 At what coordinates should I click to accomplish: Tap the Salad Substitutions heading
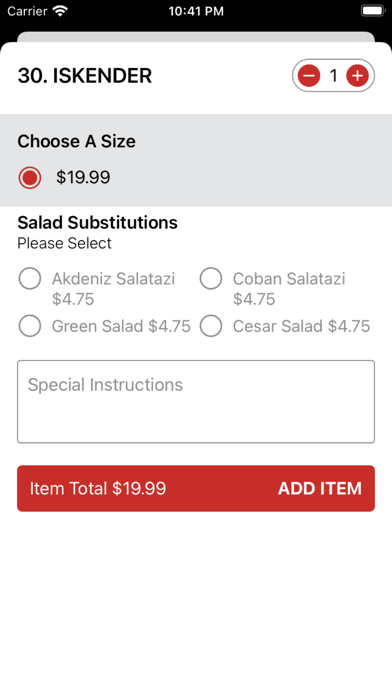pyautogui.click(x=97, y=222)
